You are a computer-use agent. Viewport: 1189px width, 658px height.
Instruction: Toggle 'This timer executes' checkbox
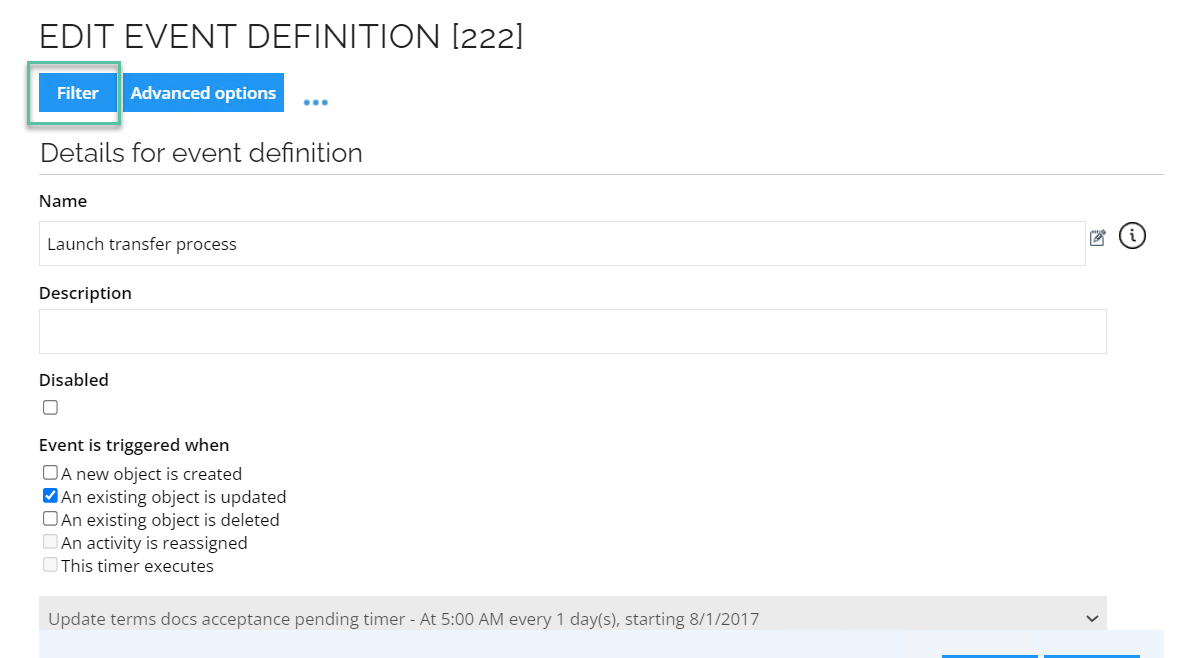[50, 565]
